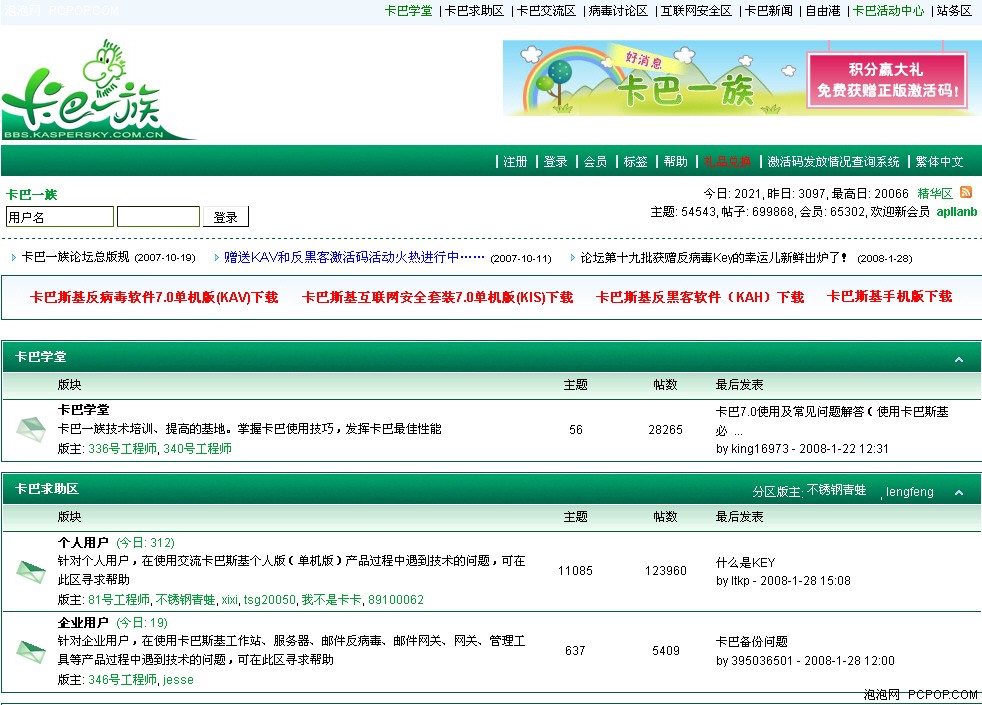Open moderator 我不是卡卡 profile
The image size is (982, 705).
click(331, 600)
